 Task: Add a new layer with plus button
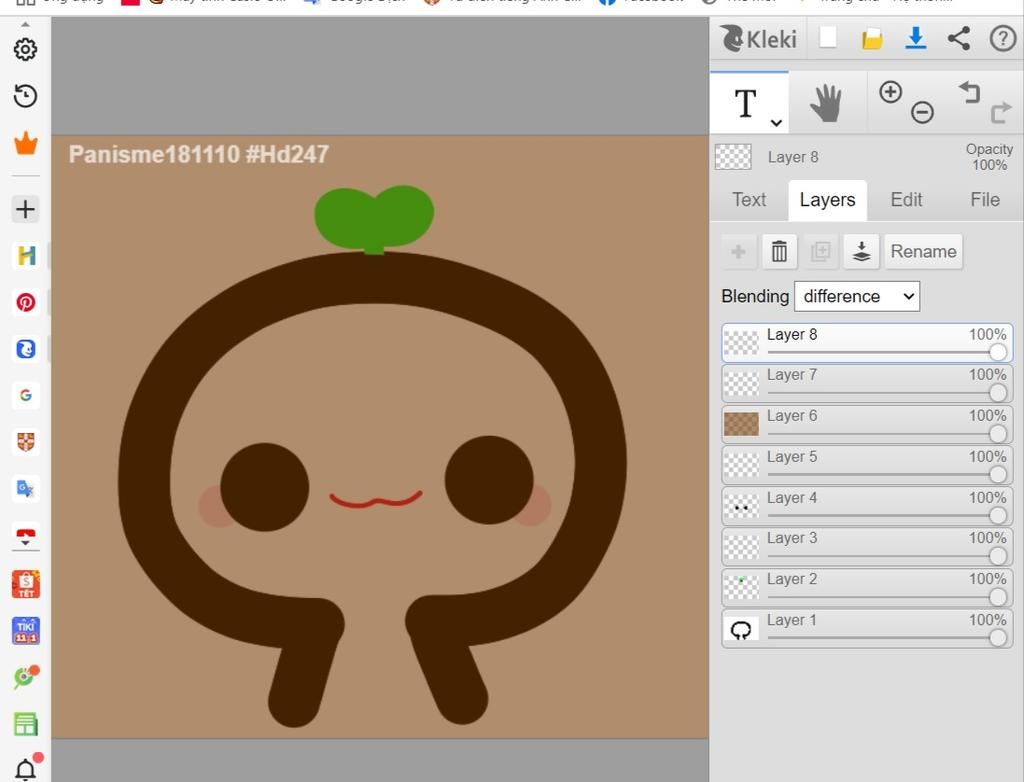coord(739,252)
